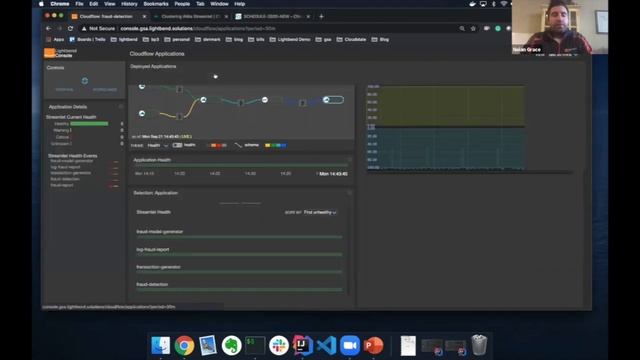Click the 'Mon 14:43:45' timeline label
This screenshot has height=360, width=640.
333,174
